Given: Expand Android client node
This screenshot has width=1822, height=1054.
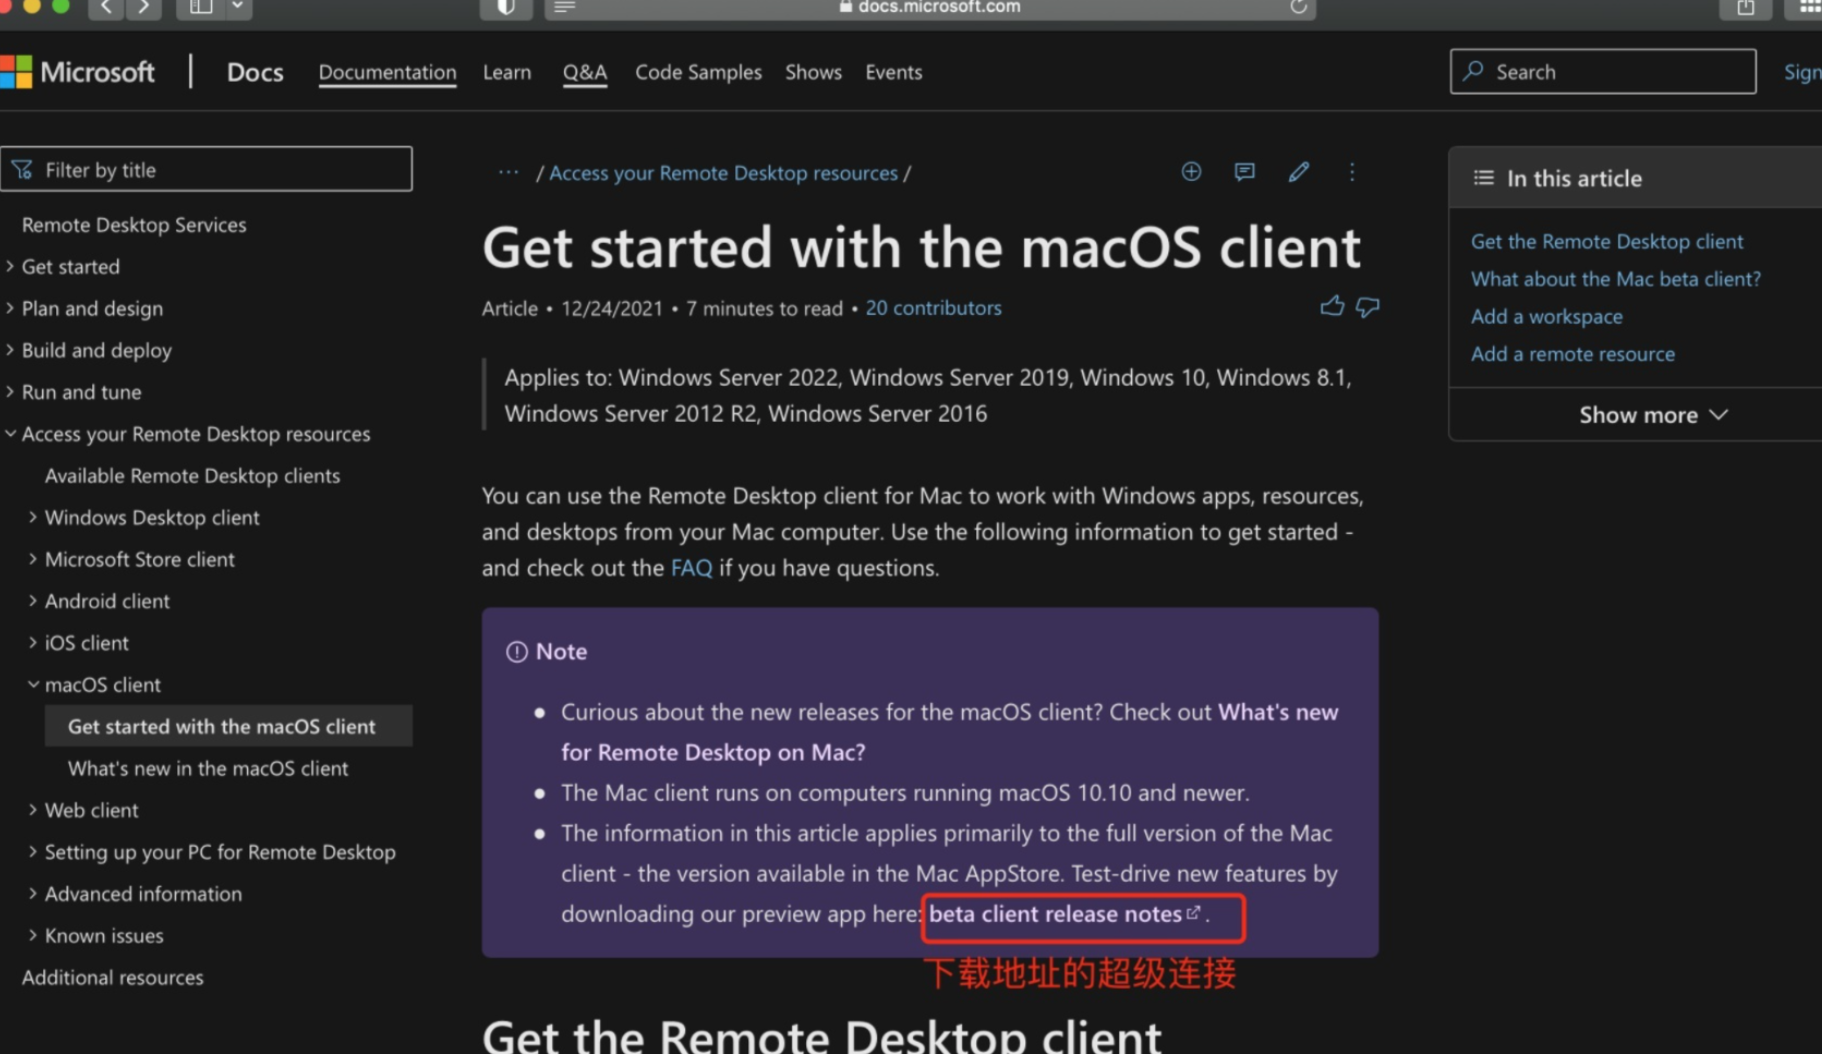Looking at the screenshot, I should tap(33, 601).
